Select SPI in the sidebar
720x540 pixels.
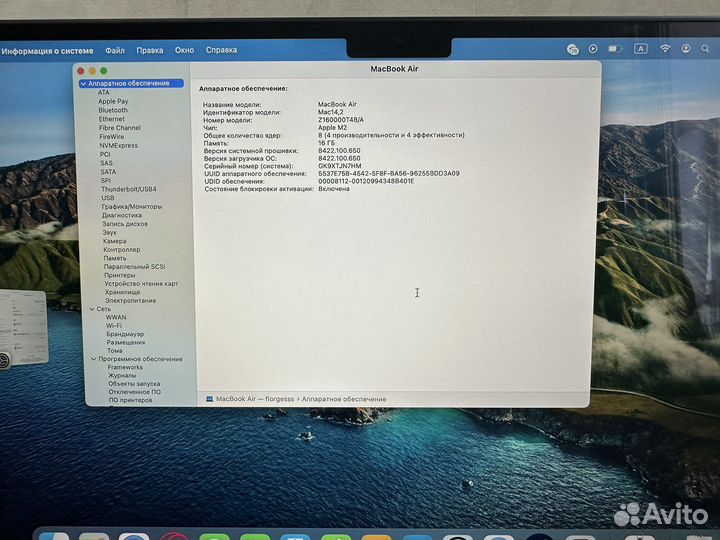pos(106,180)
